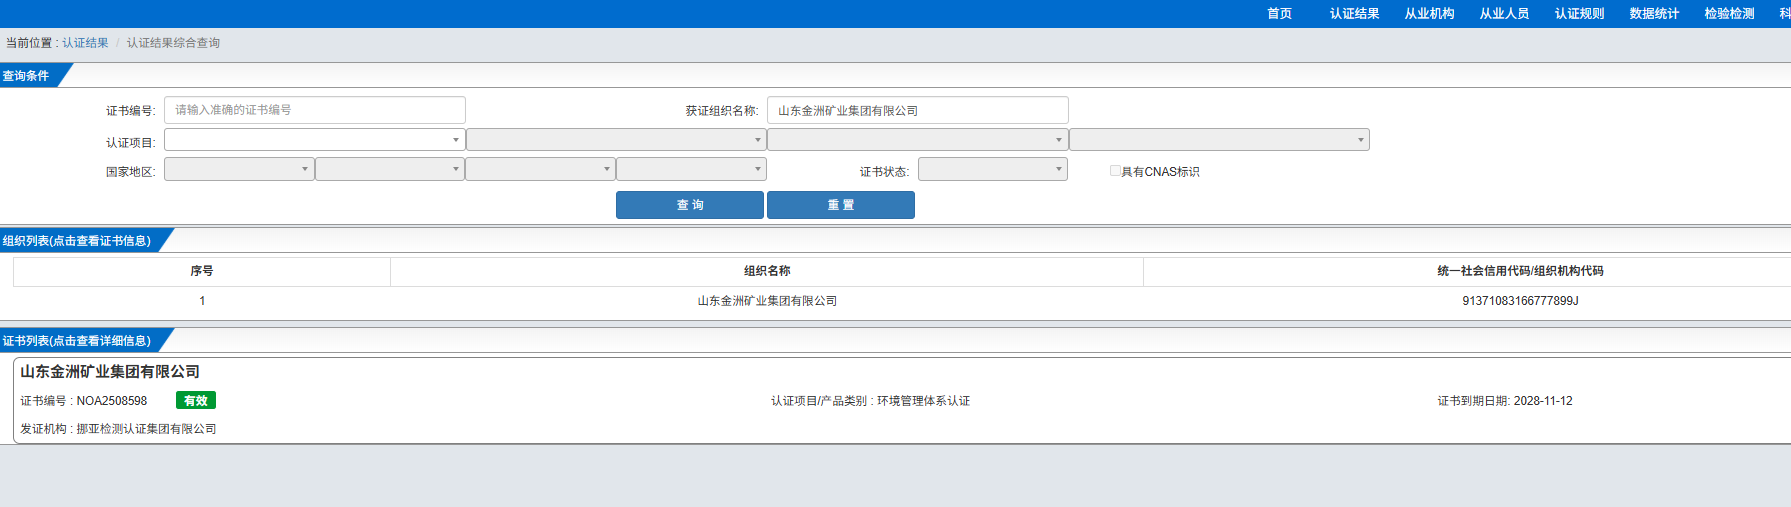Click the 查询条件 section header

26,76
